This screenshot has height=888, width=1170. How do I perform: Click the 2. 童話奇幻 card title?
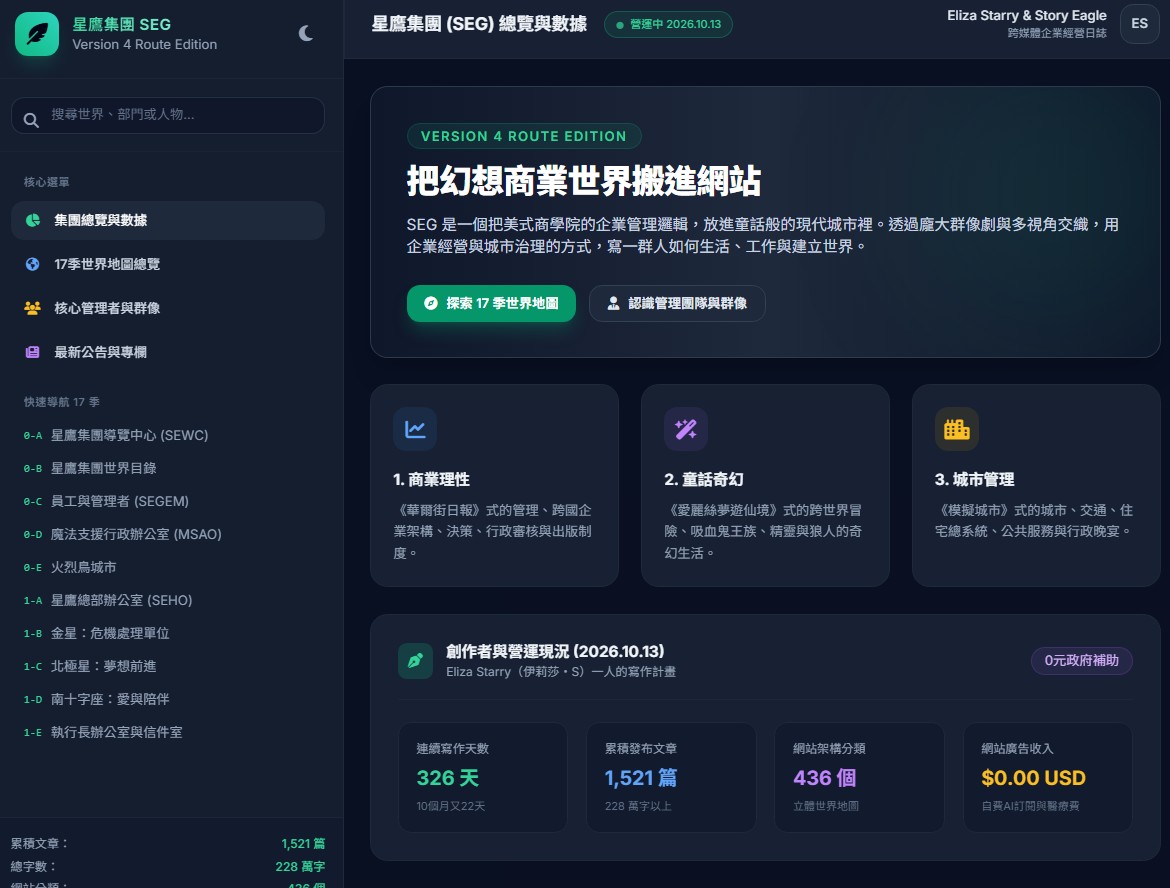(x=704, y=480)
